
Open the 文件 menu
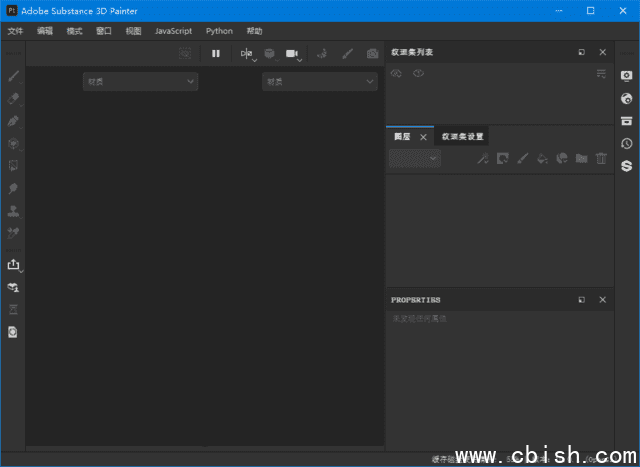16,31
